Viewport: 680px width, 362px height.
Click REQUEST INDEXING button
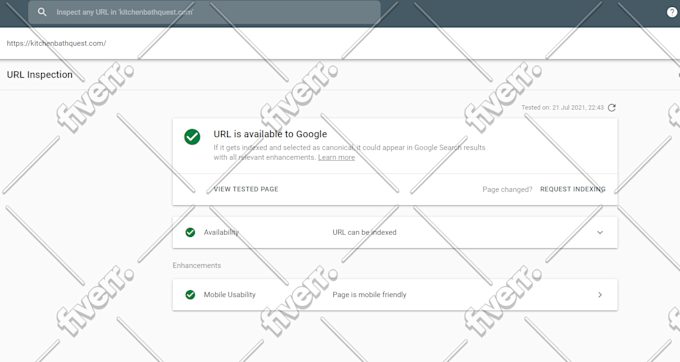coord(572,189)
